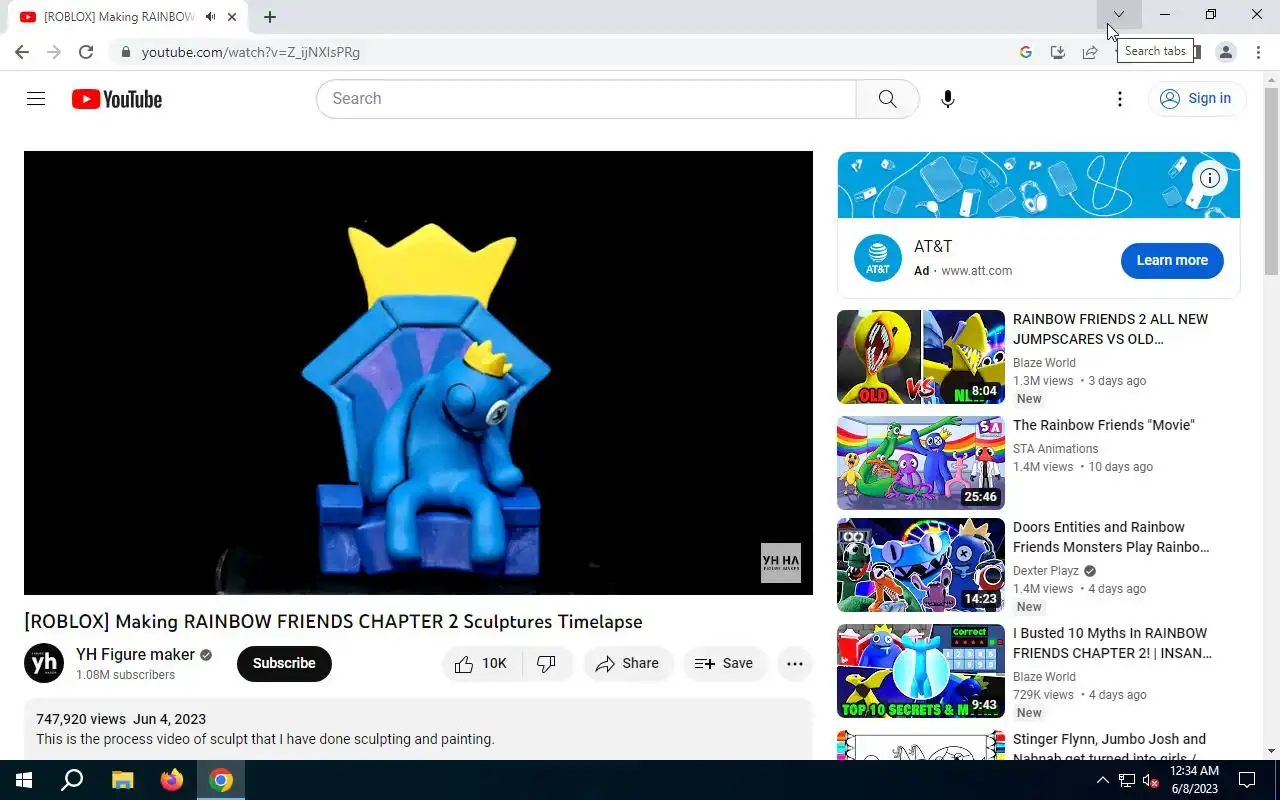Mute tab via speaker icon

click(x=210, y=17)
